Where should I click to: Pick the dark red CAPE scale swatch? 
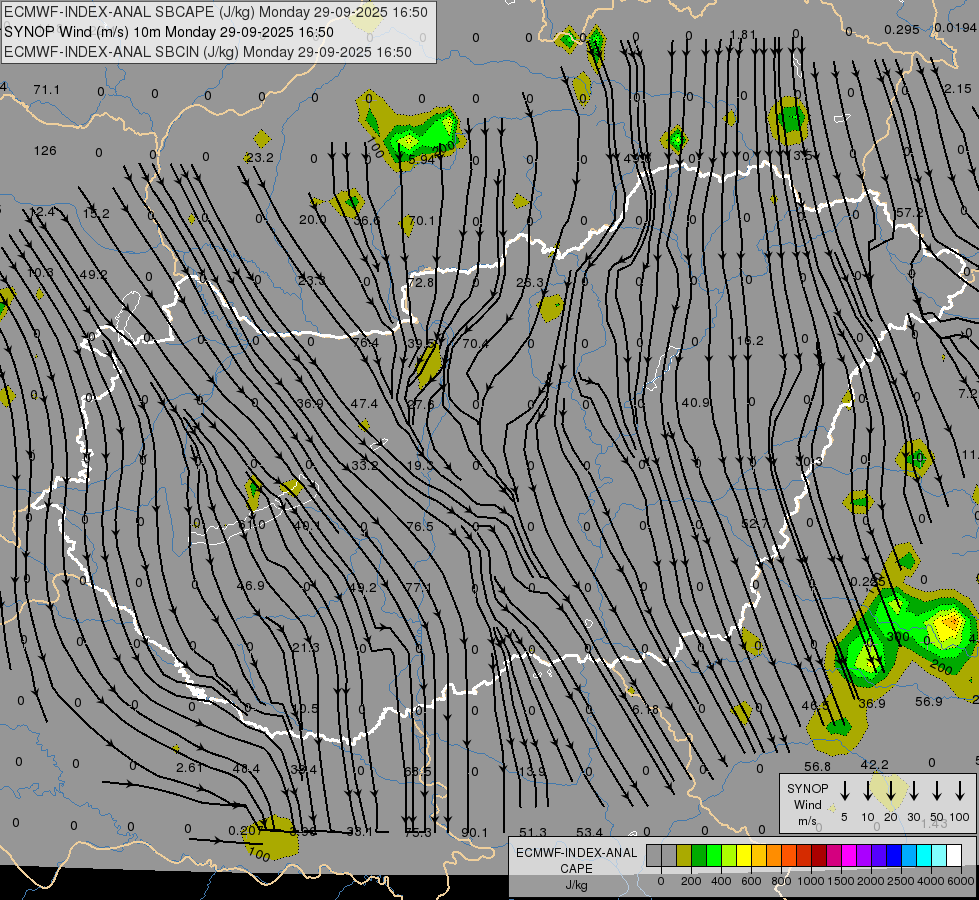[819, 856]
